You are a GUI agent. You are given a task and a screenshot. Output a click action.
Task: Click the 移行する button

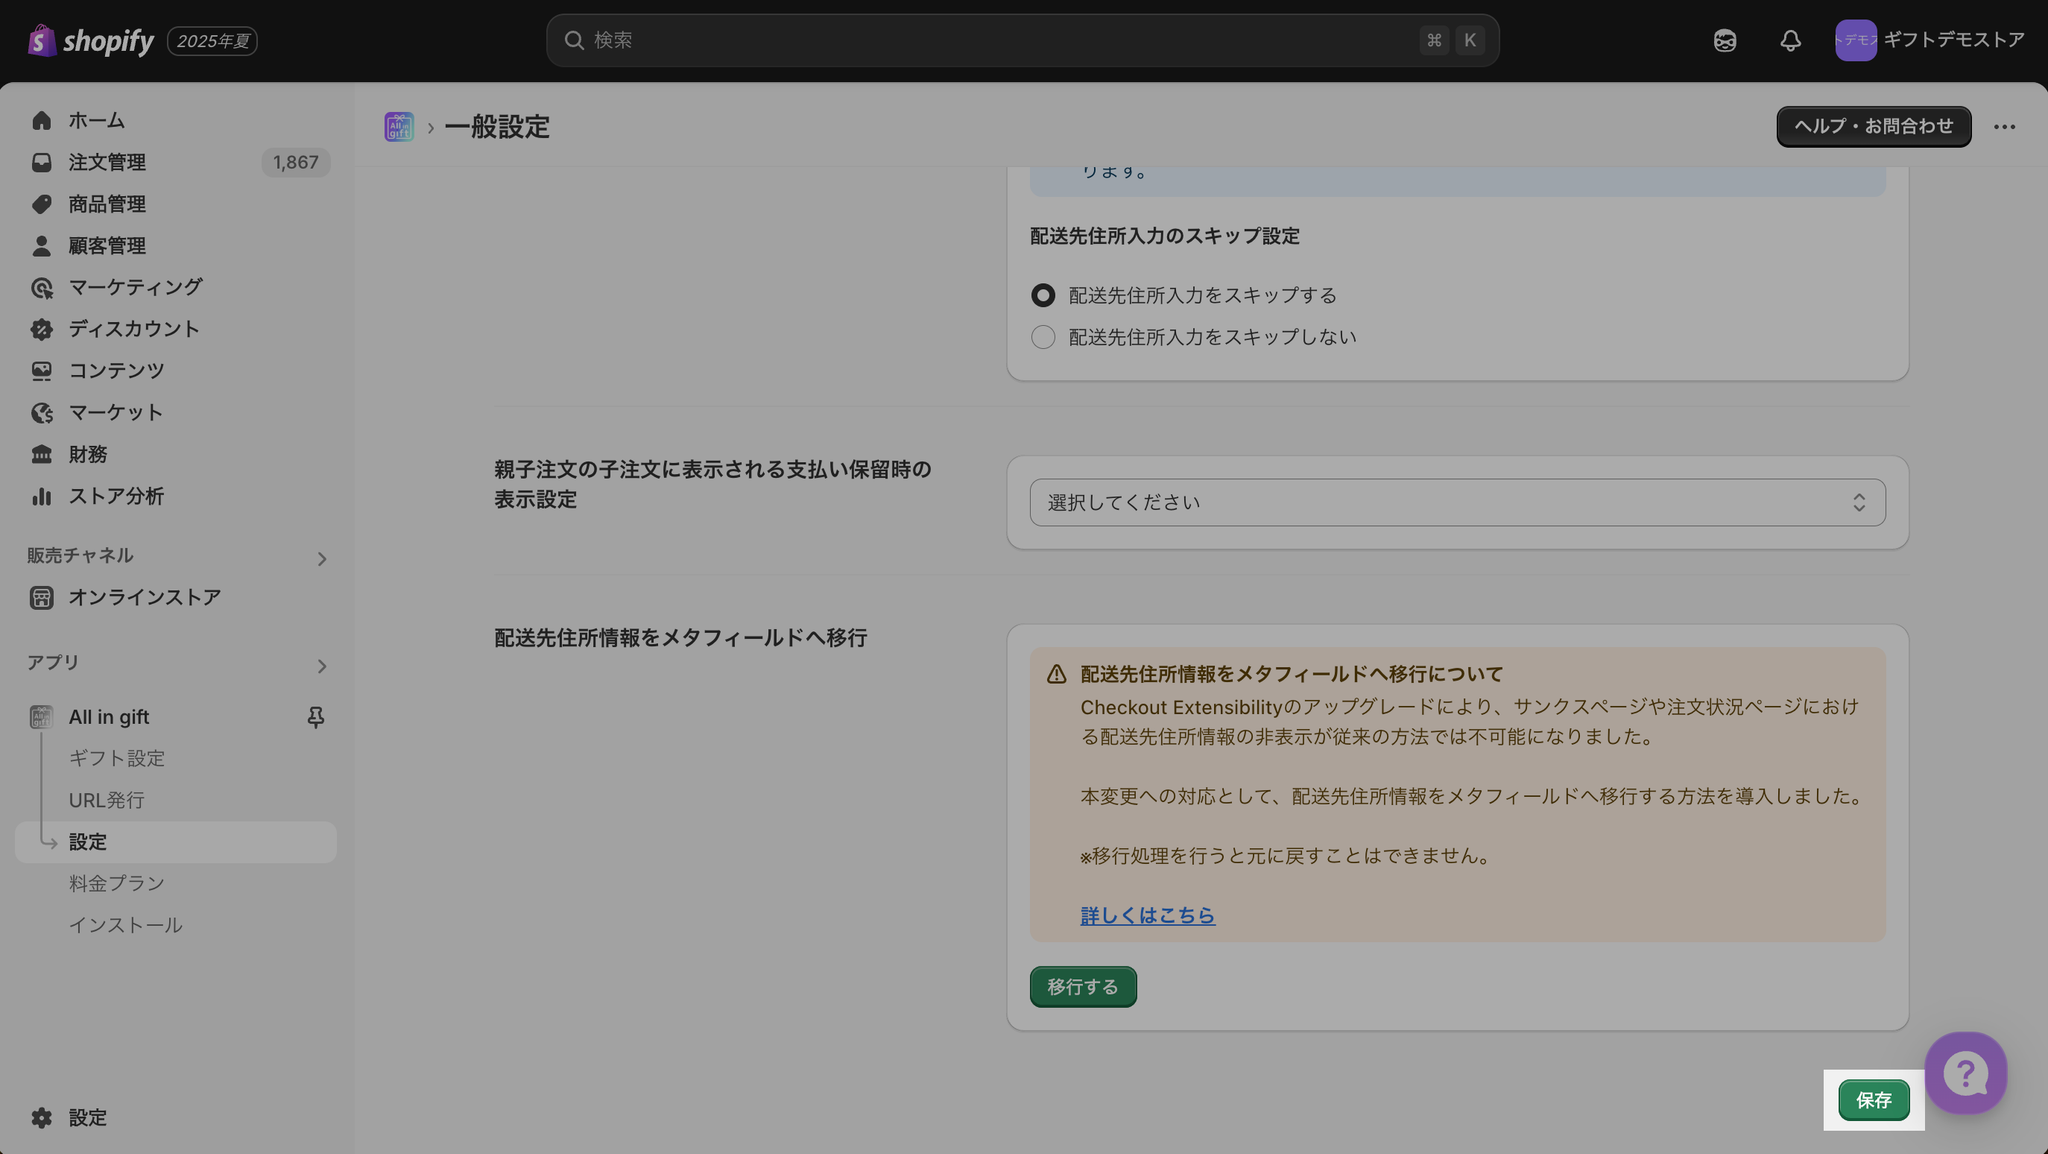tap(1082, 987)
